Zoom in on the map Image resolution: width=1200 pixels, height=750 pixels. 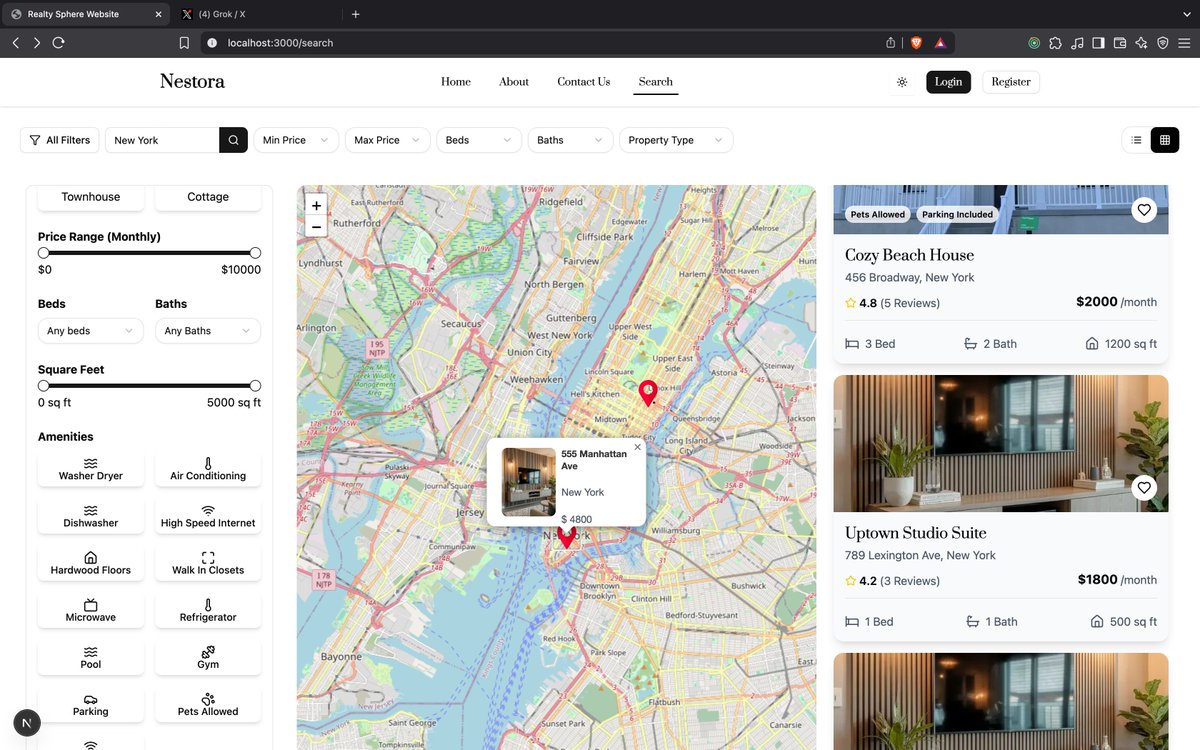316,205
